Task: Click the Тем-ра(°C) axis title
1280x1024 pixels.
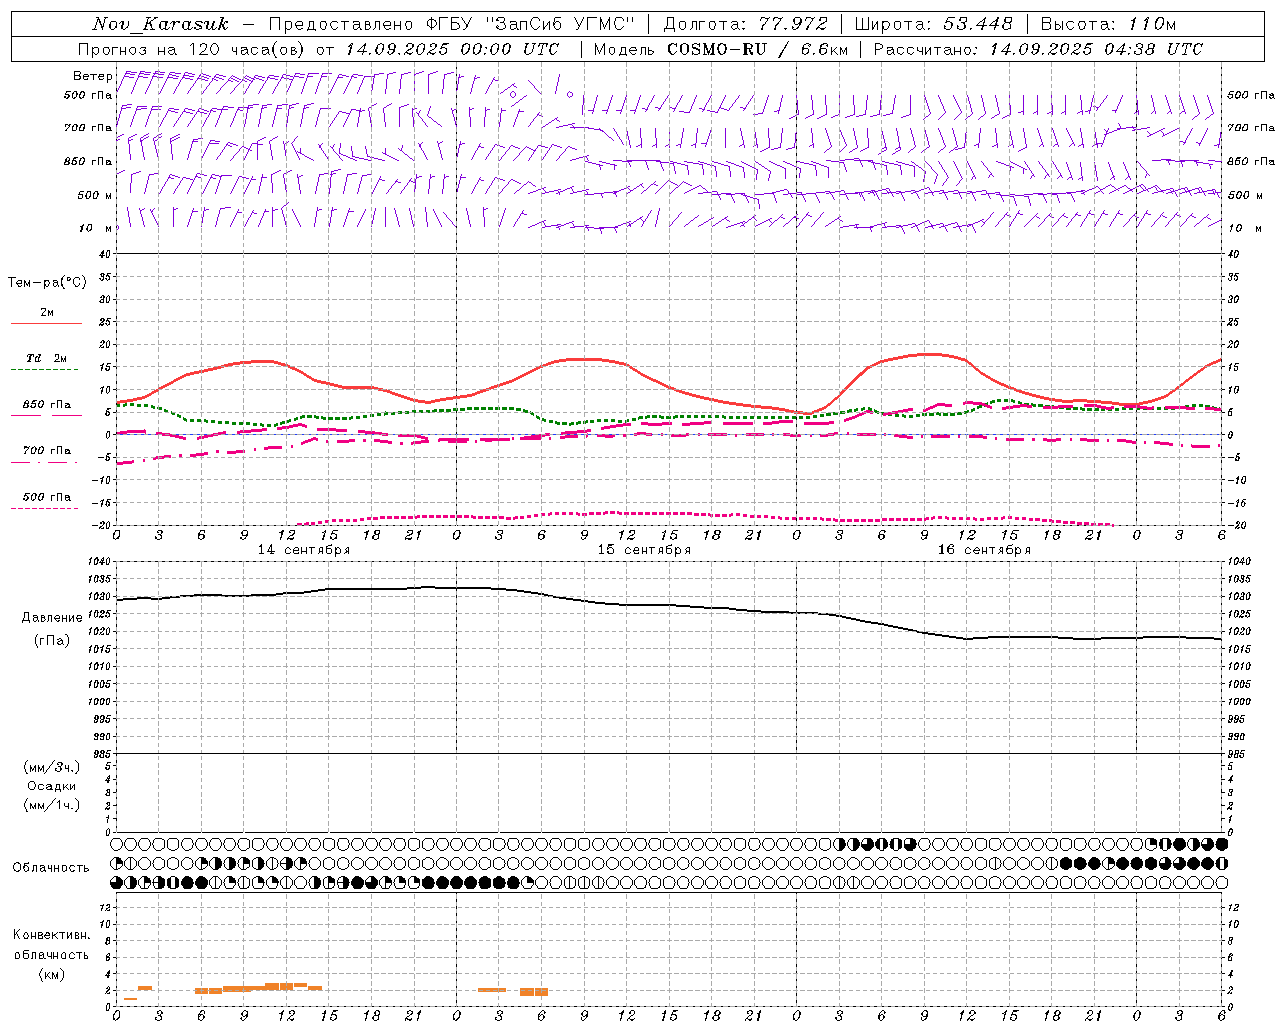Action: pos(47,282)
